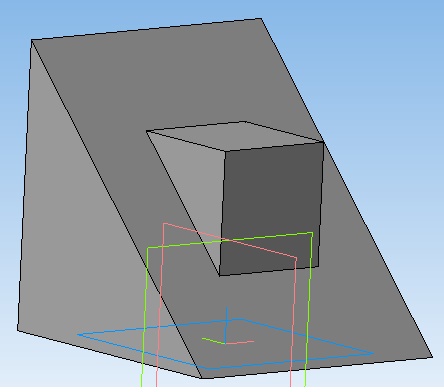This screenshot has height=392, width=444.
Task: Select the bottom right edge of the wedge
Action: (x=317, y=368)
